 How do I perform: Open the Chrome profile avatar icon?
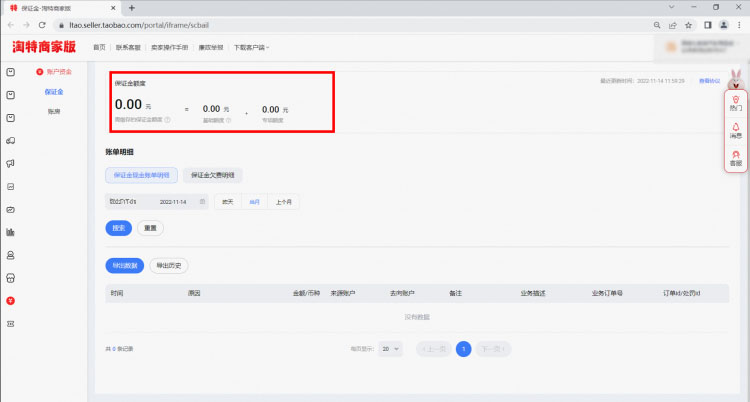tap(724, 25)
